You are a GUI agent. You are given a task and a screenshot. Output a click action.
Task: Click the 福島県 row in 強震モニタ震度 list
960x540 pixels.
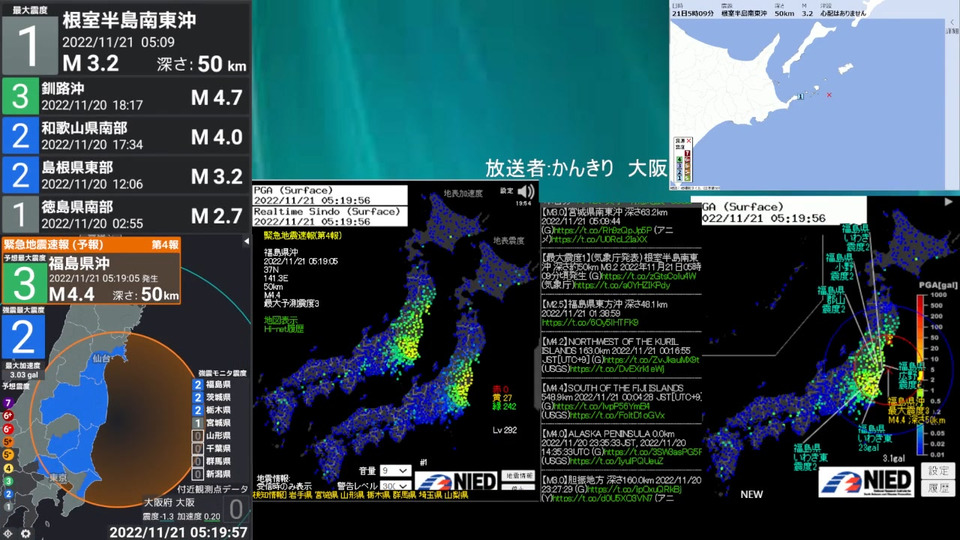212,384
